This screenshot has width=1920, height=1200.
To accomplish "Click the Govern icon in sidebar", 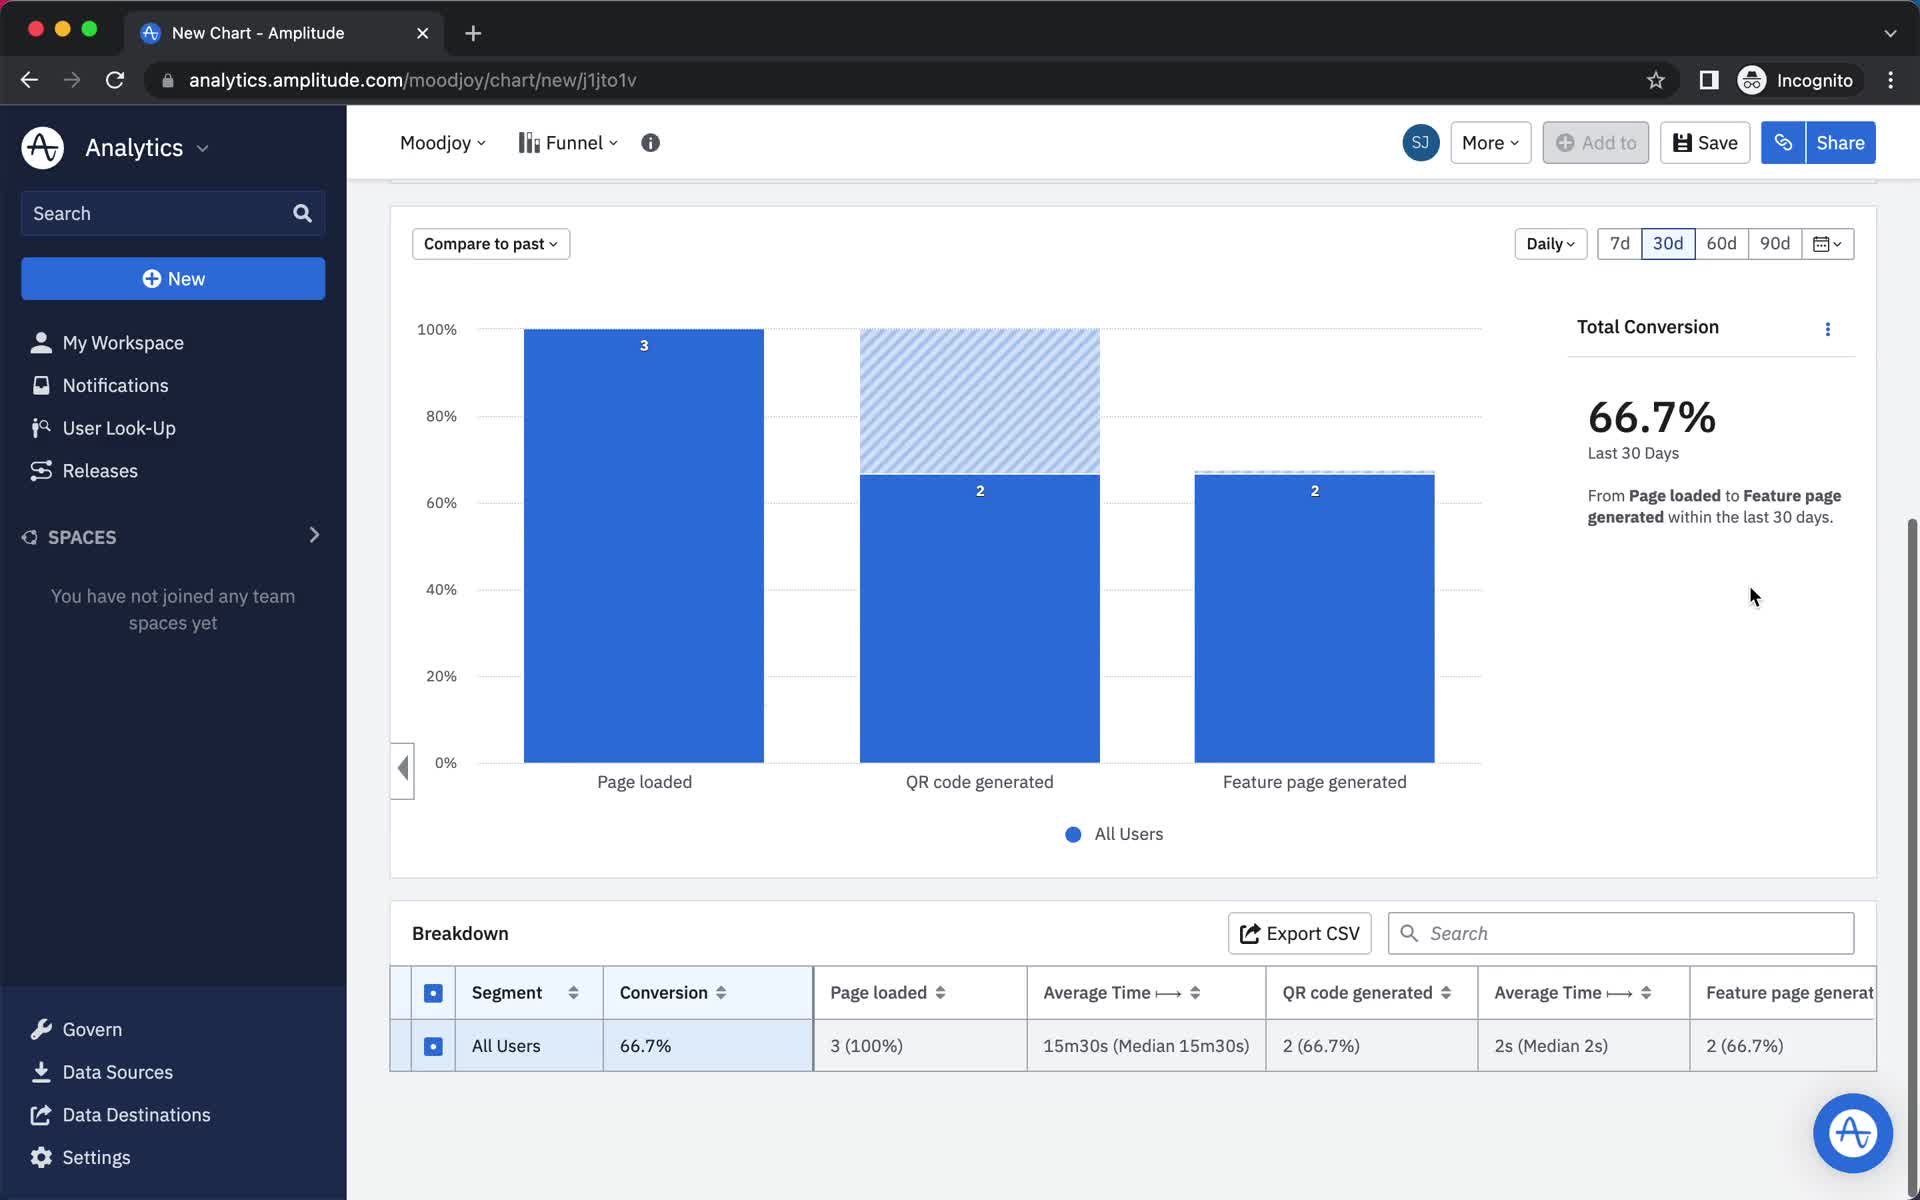I will pos(41,1027).
